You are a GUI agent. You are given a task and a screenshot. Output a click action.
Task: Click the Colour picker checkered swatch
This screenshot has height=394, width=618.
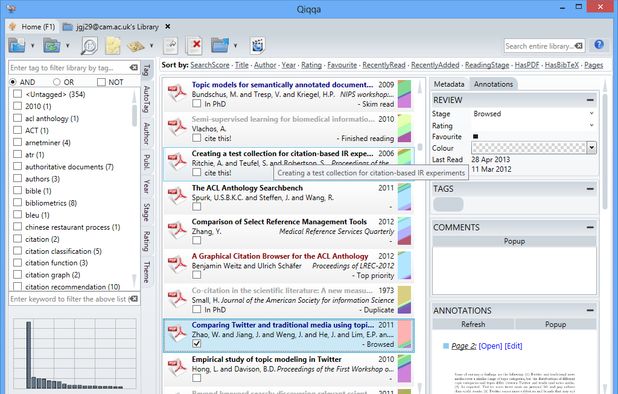click(x=529, y=148)
